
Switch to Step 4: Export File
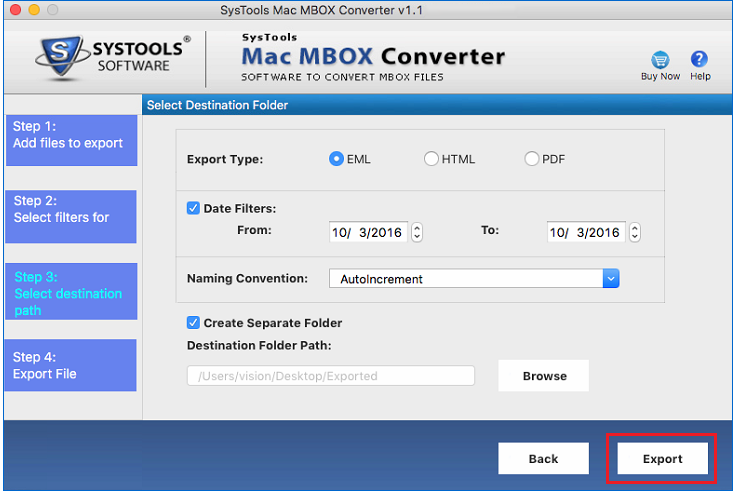(71, 365)
